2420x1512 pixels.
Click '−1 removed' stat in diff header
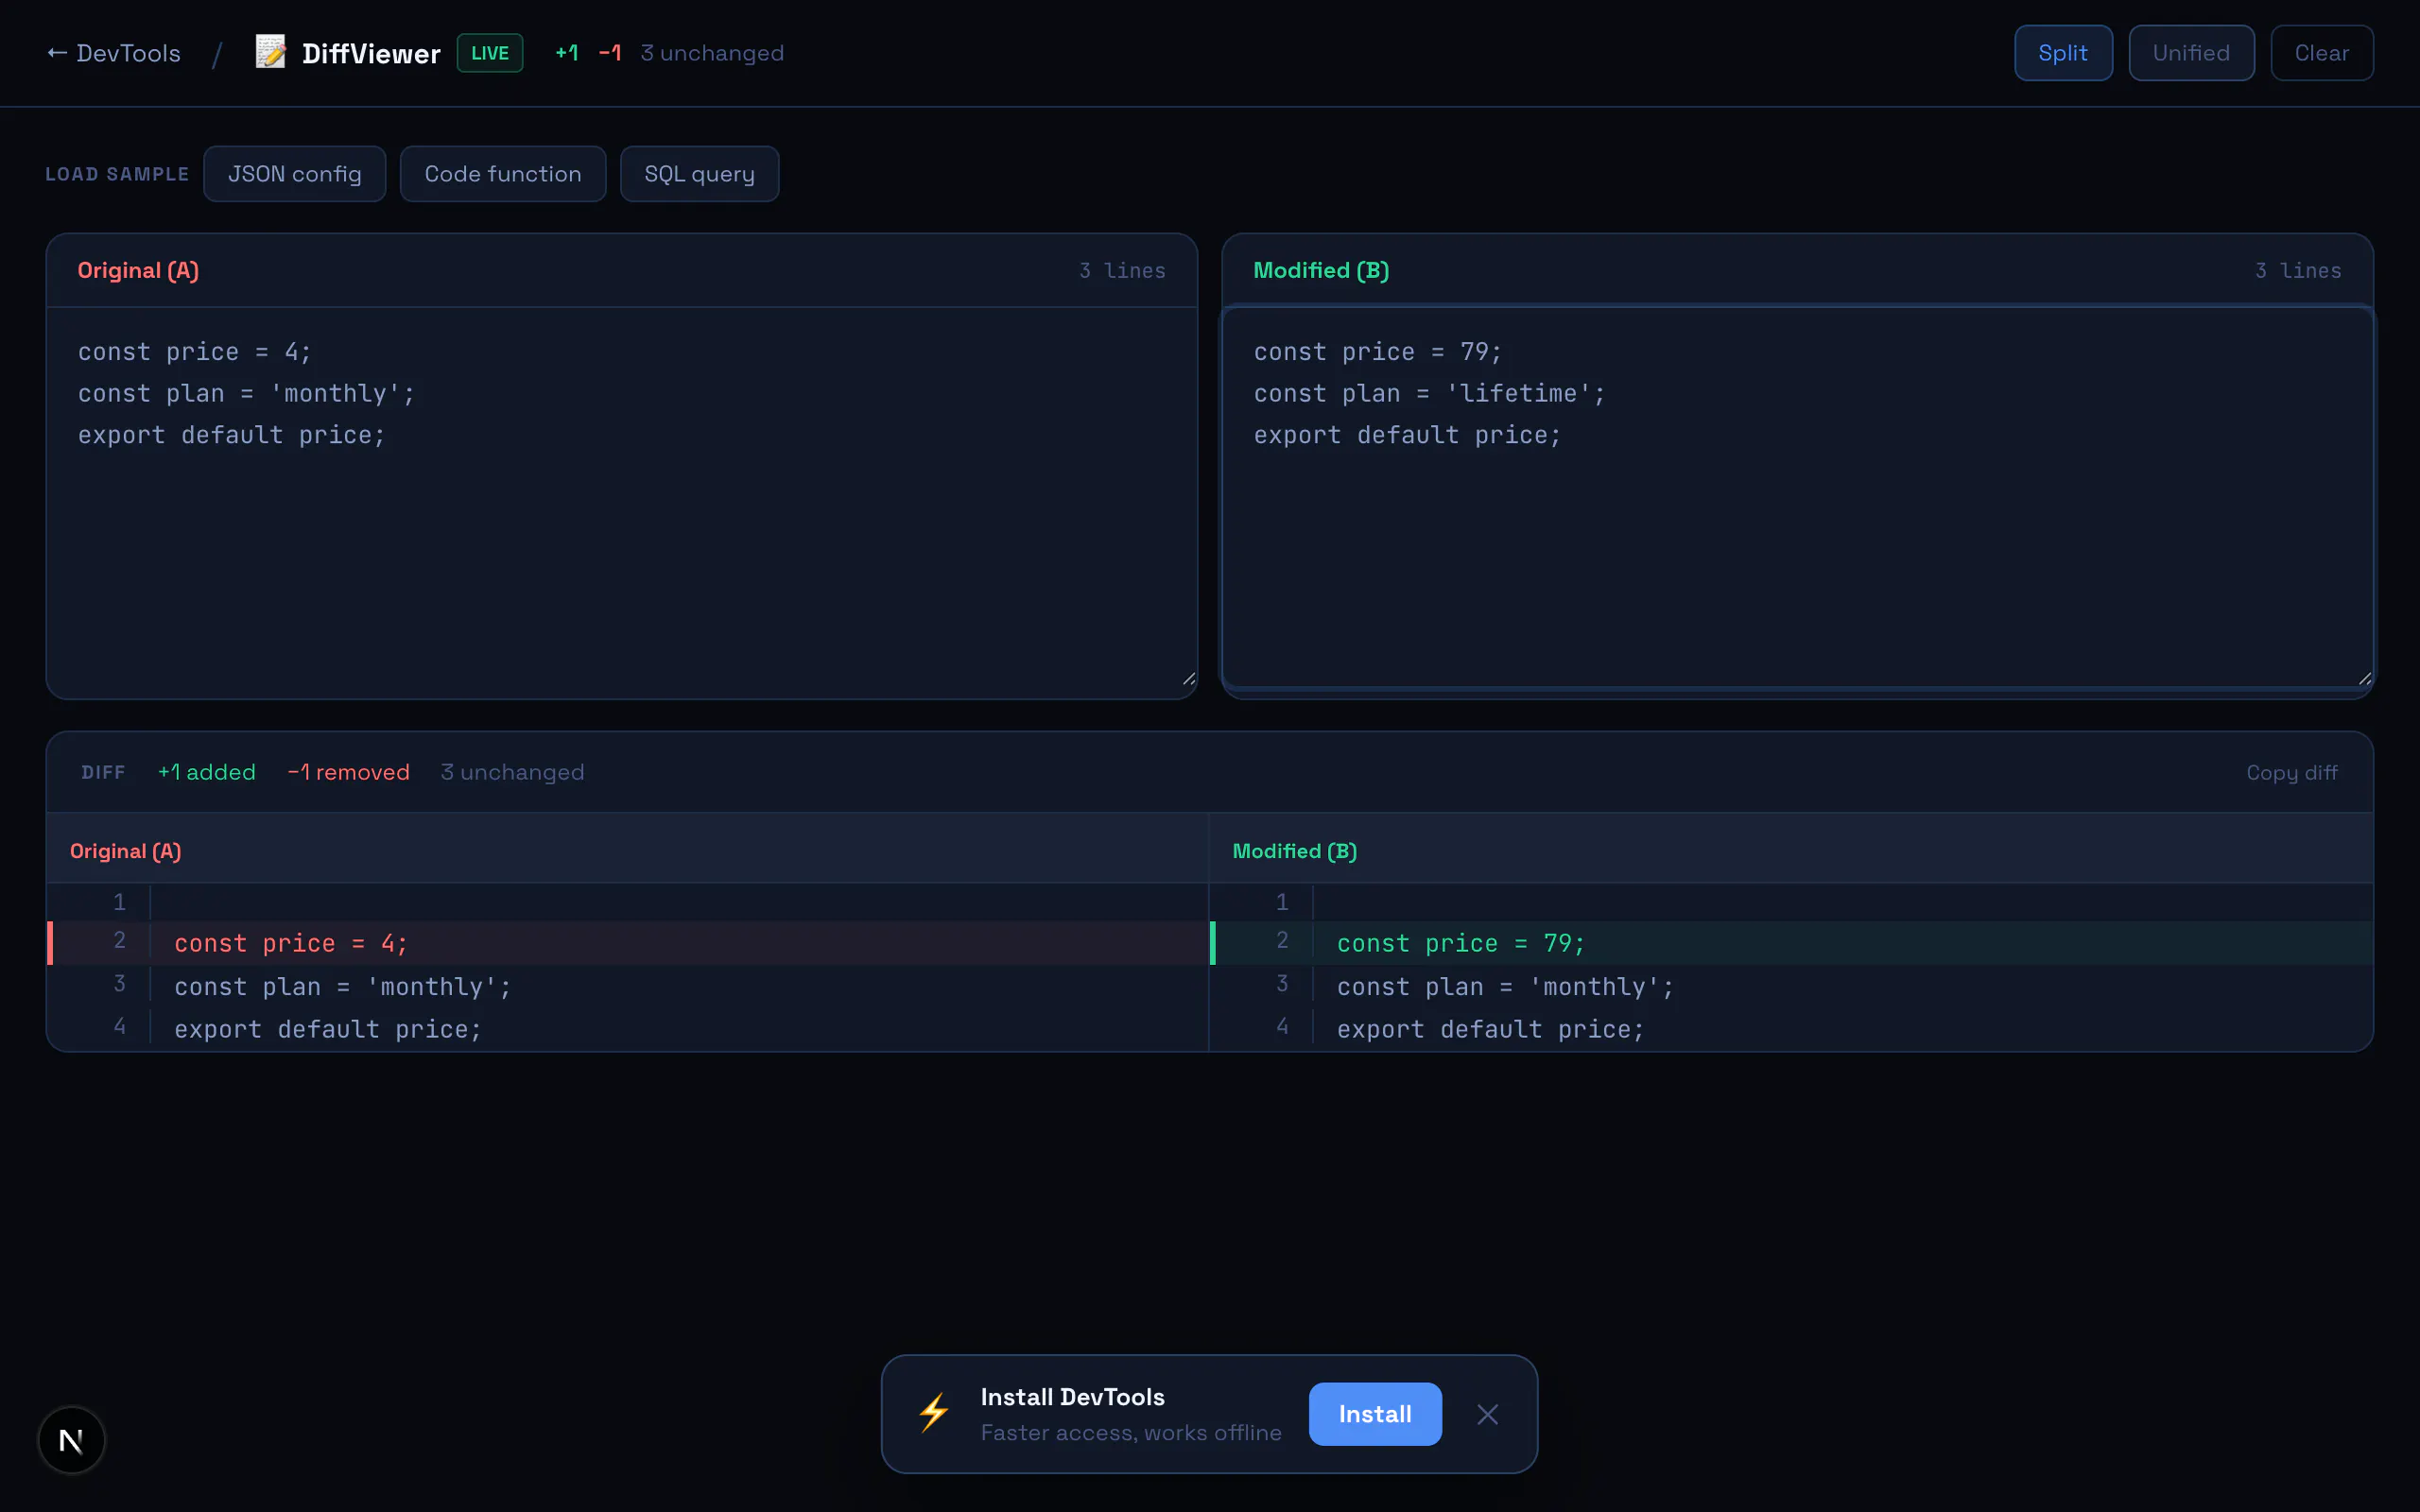(x=348, y=773)
